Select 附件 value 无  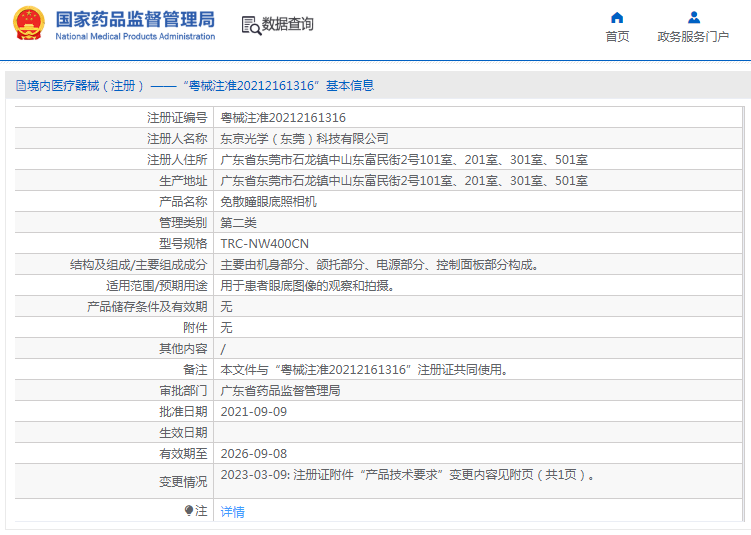click(226, 328)
